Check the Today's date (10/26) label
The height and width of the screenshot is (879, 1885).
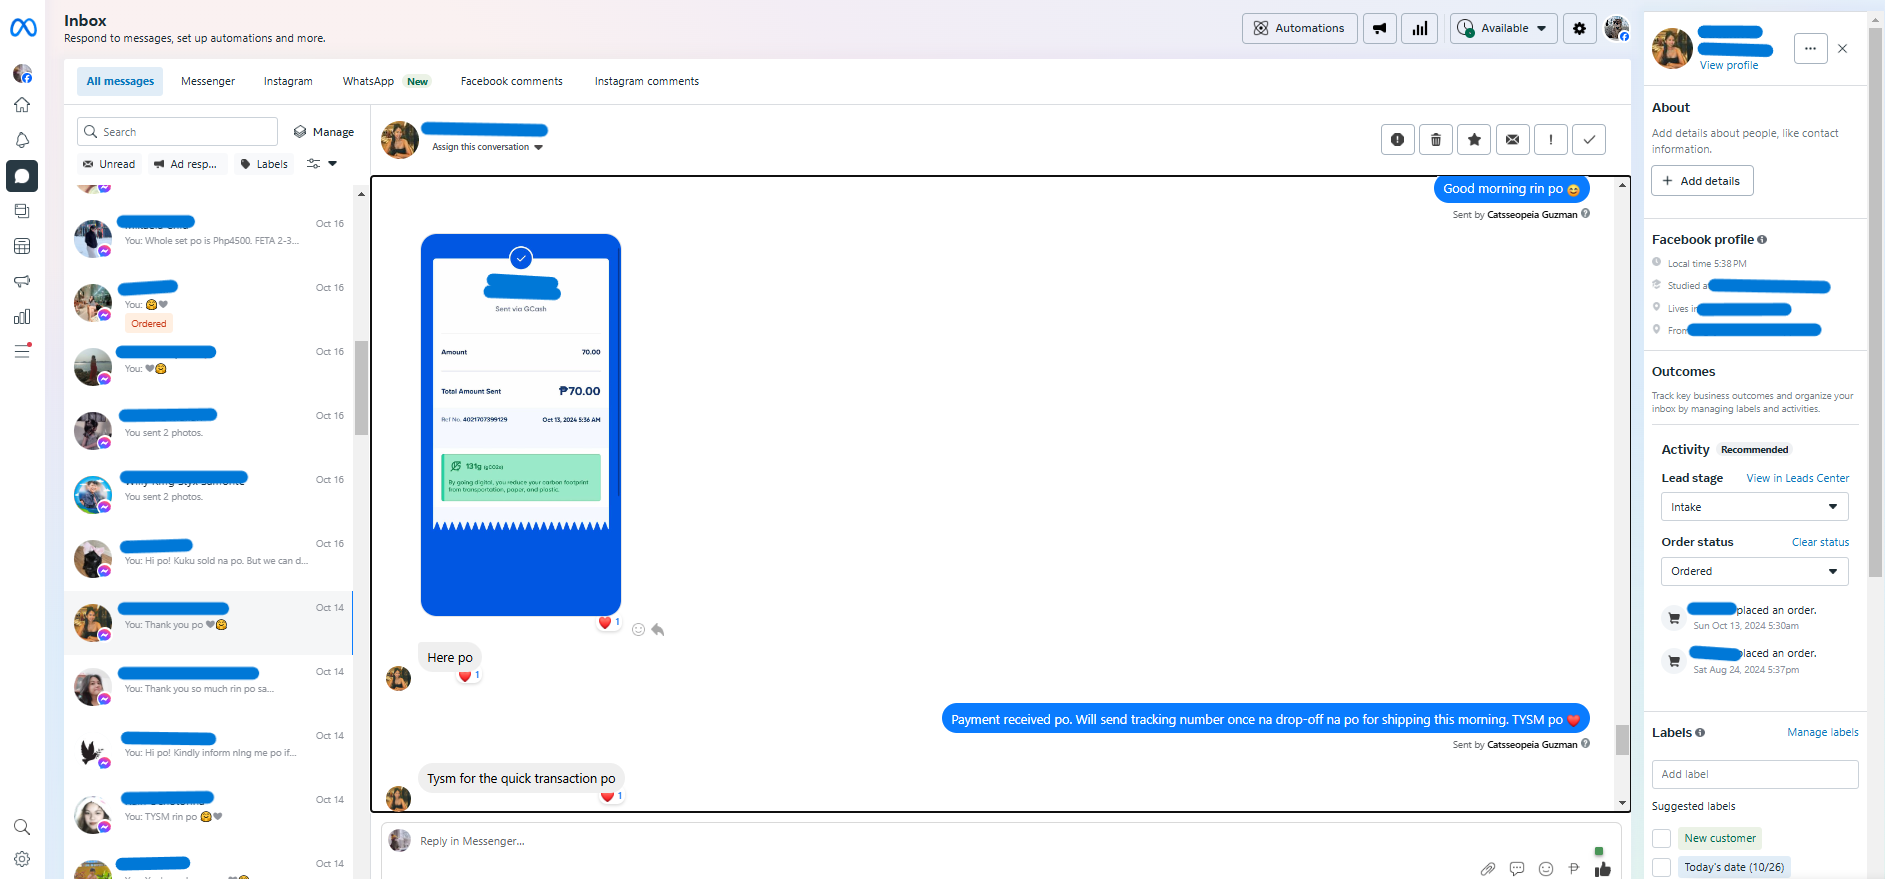click(1662, 867)
